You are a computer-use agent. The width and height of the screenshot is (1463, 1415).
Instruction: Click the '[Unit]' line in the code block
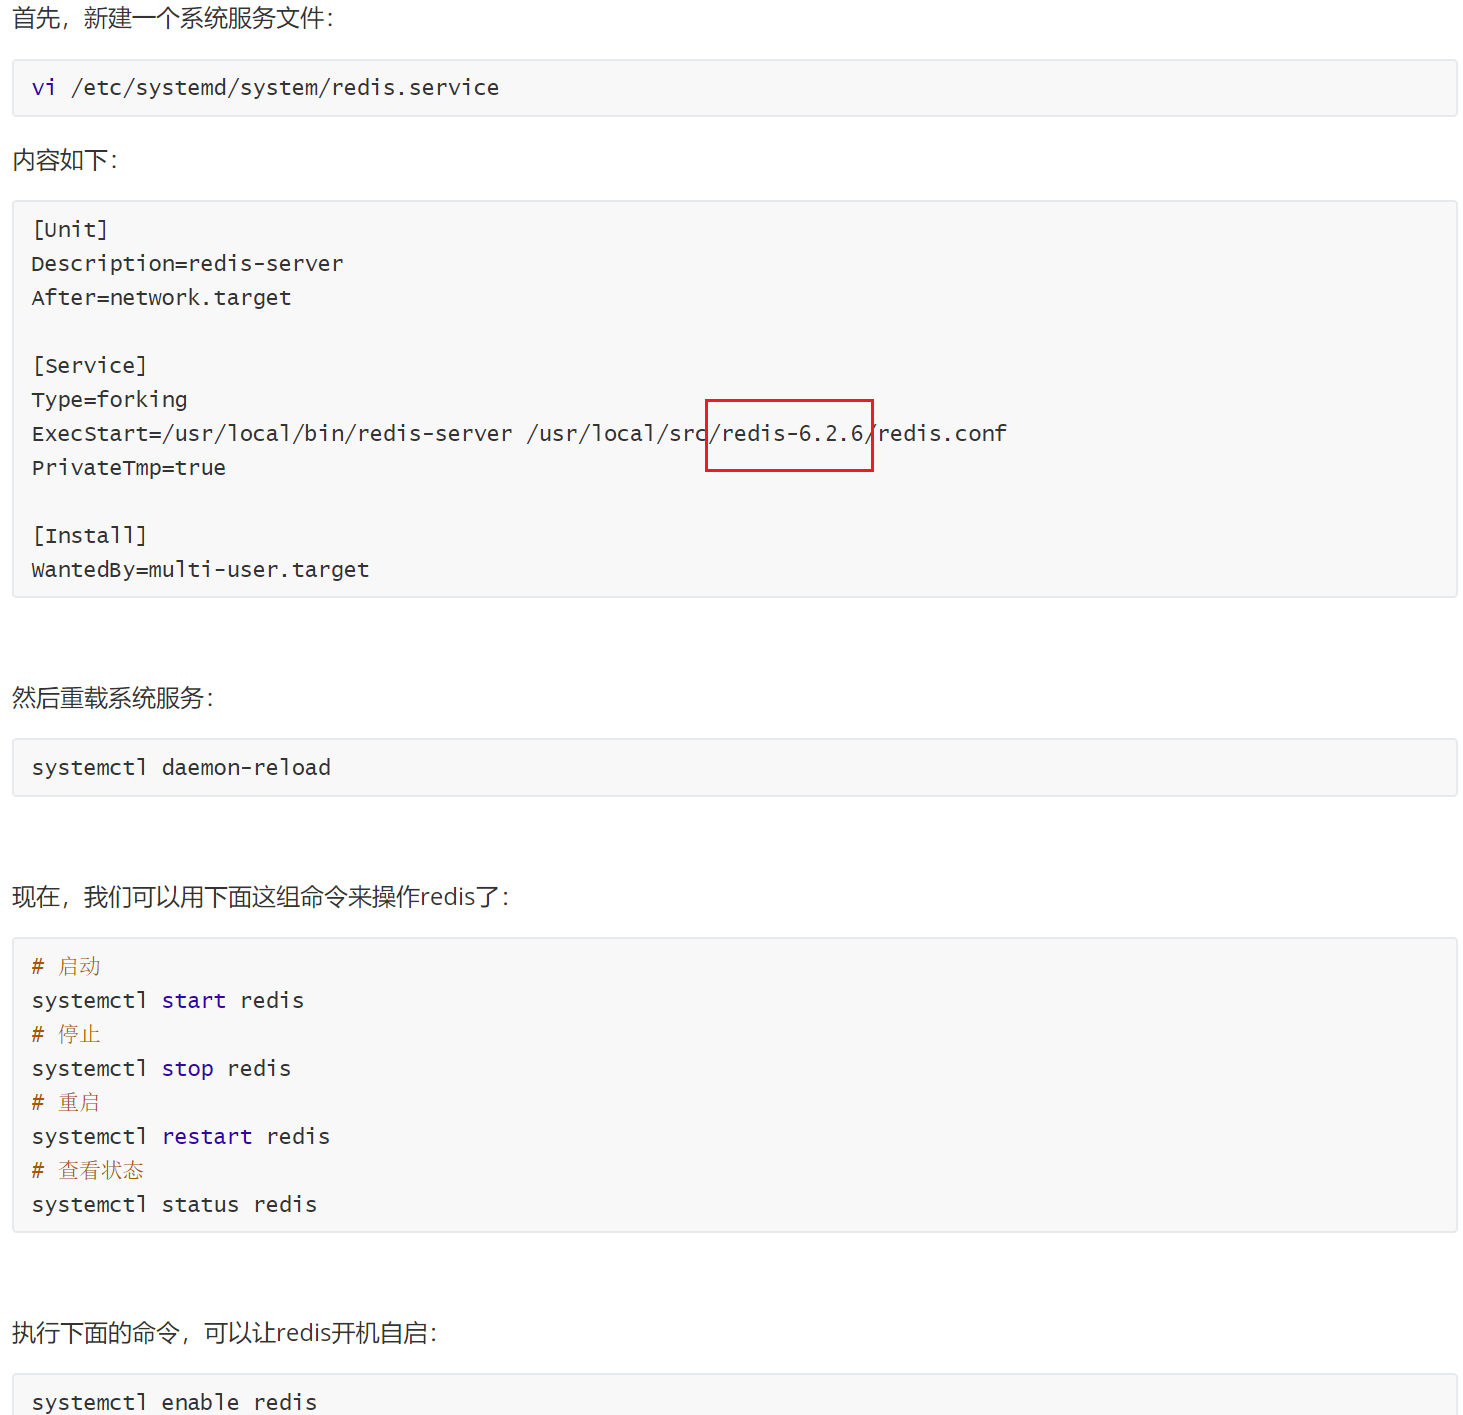click(70, 230)
